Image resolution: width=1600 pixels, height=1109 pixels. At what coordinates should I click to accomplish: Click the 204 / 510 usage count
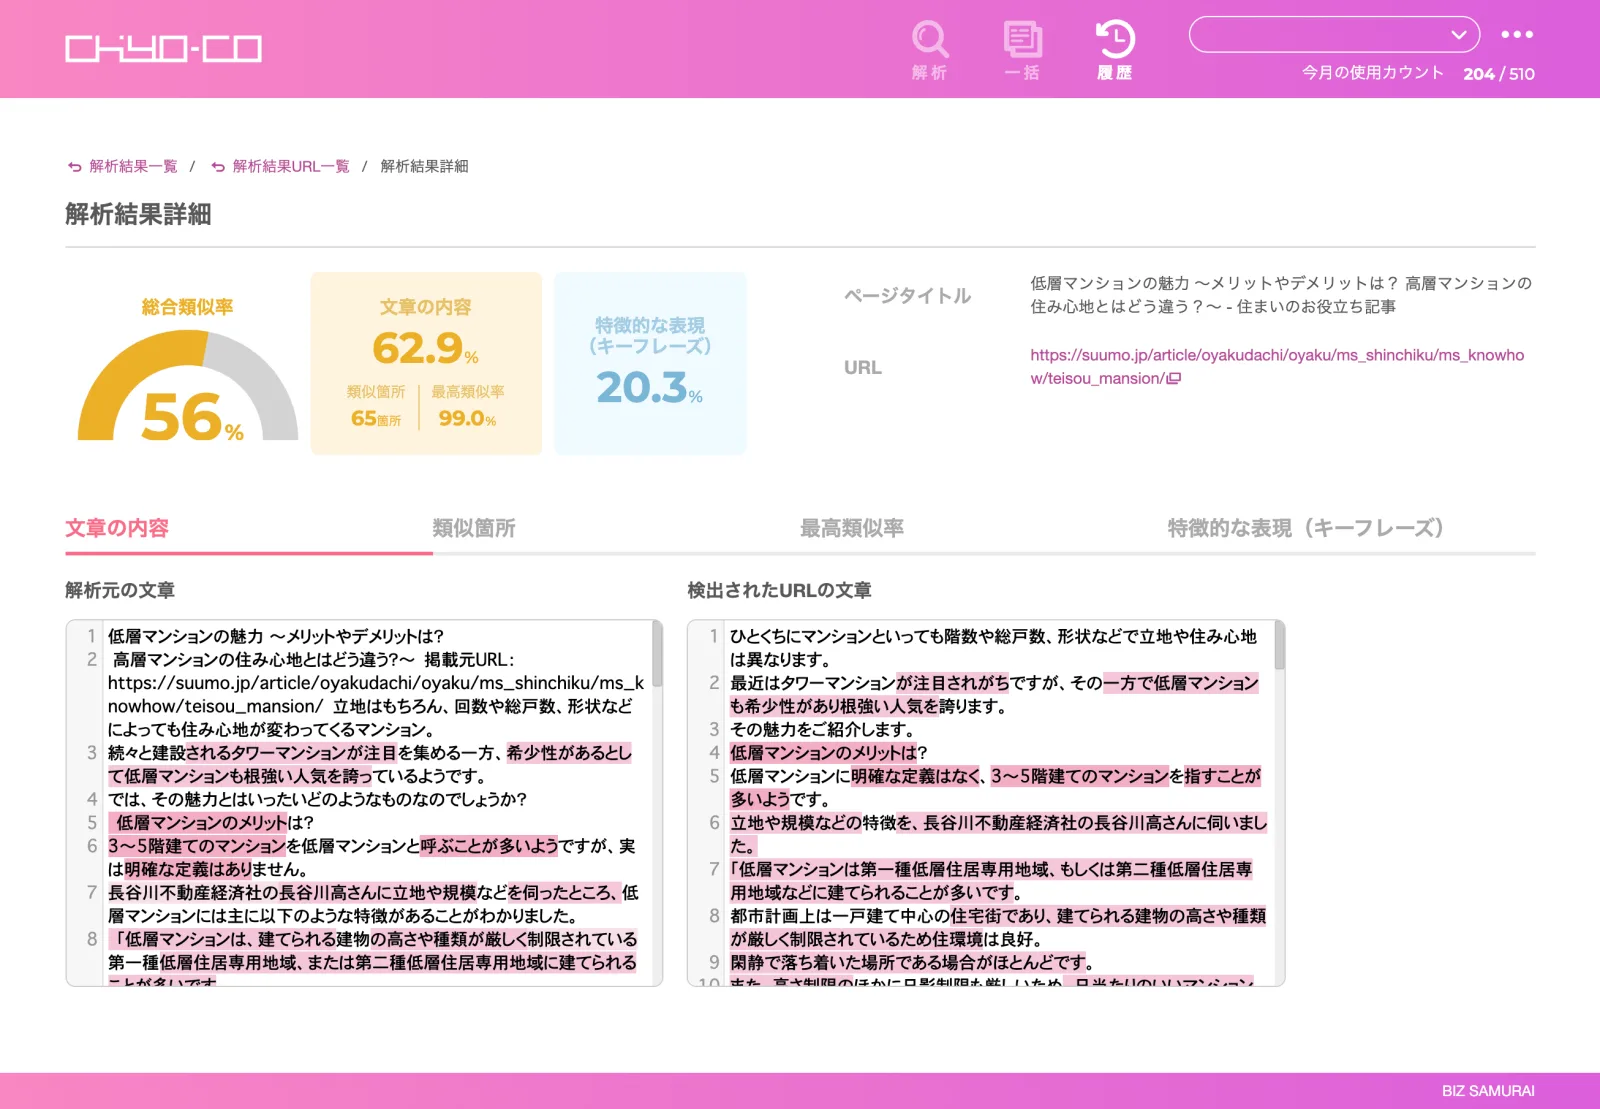click(1499, 74)
